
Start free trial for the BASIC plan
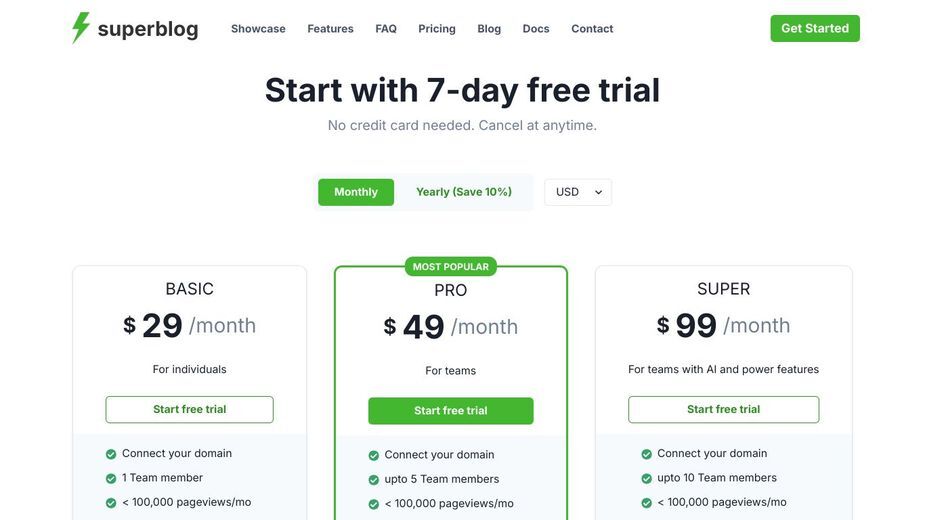pos(189,410)
